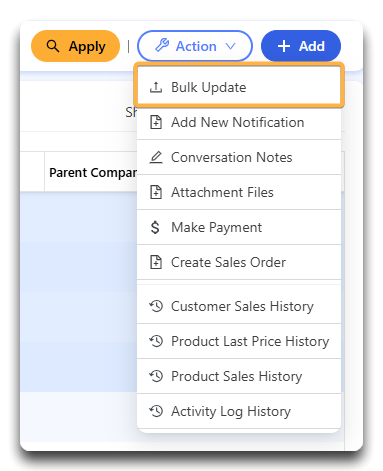Click the pencil icon for Conversation Notes

click(x=156, y=157)
